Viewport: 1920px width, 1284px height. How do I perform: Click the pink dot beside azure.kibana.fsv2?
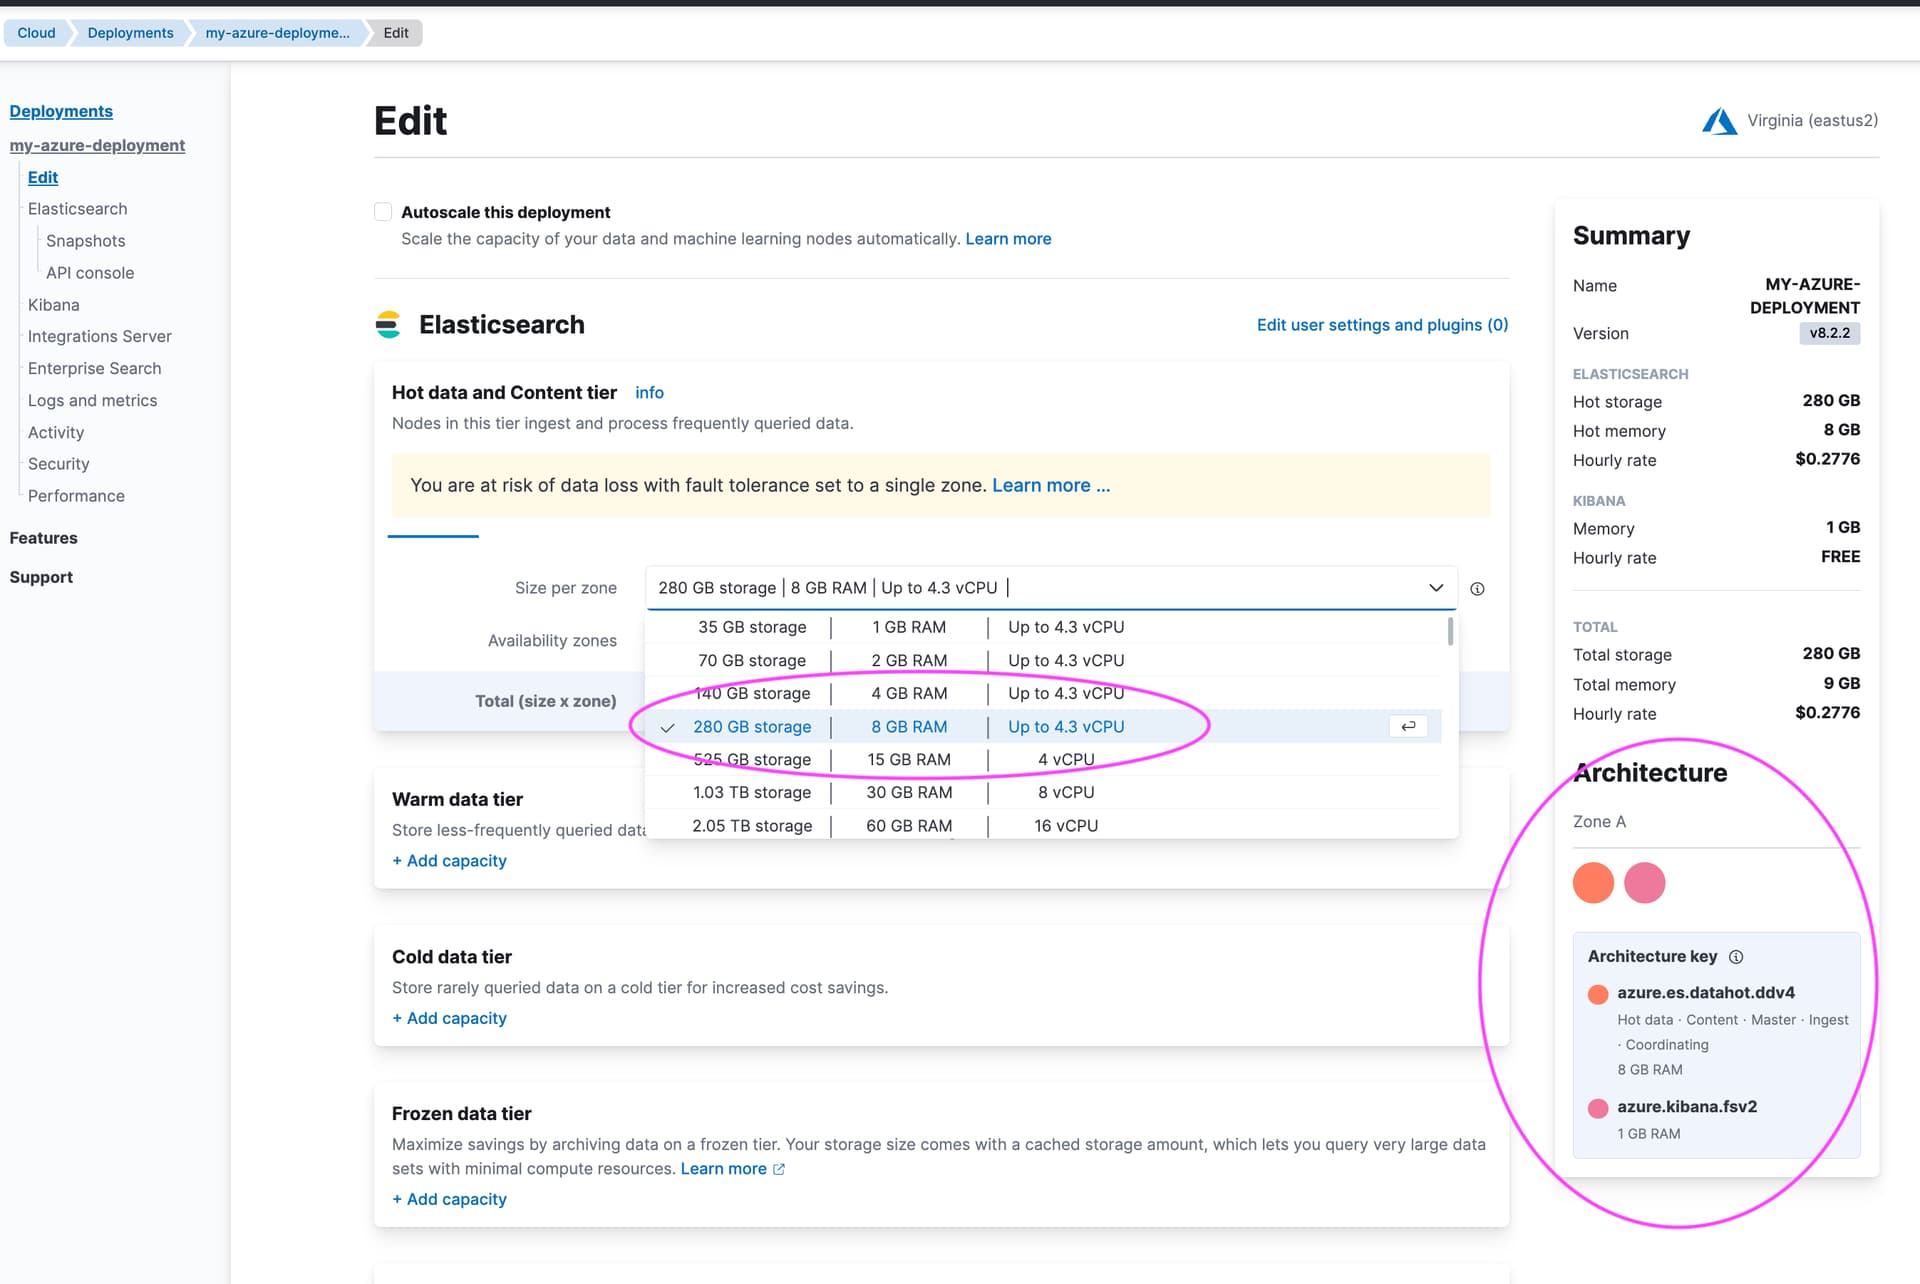(x=1598, y=1108)
